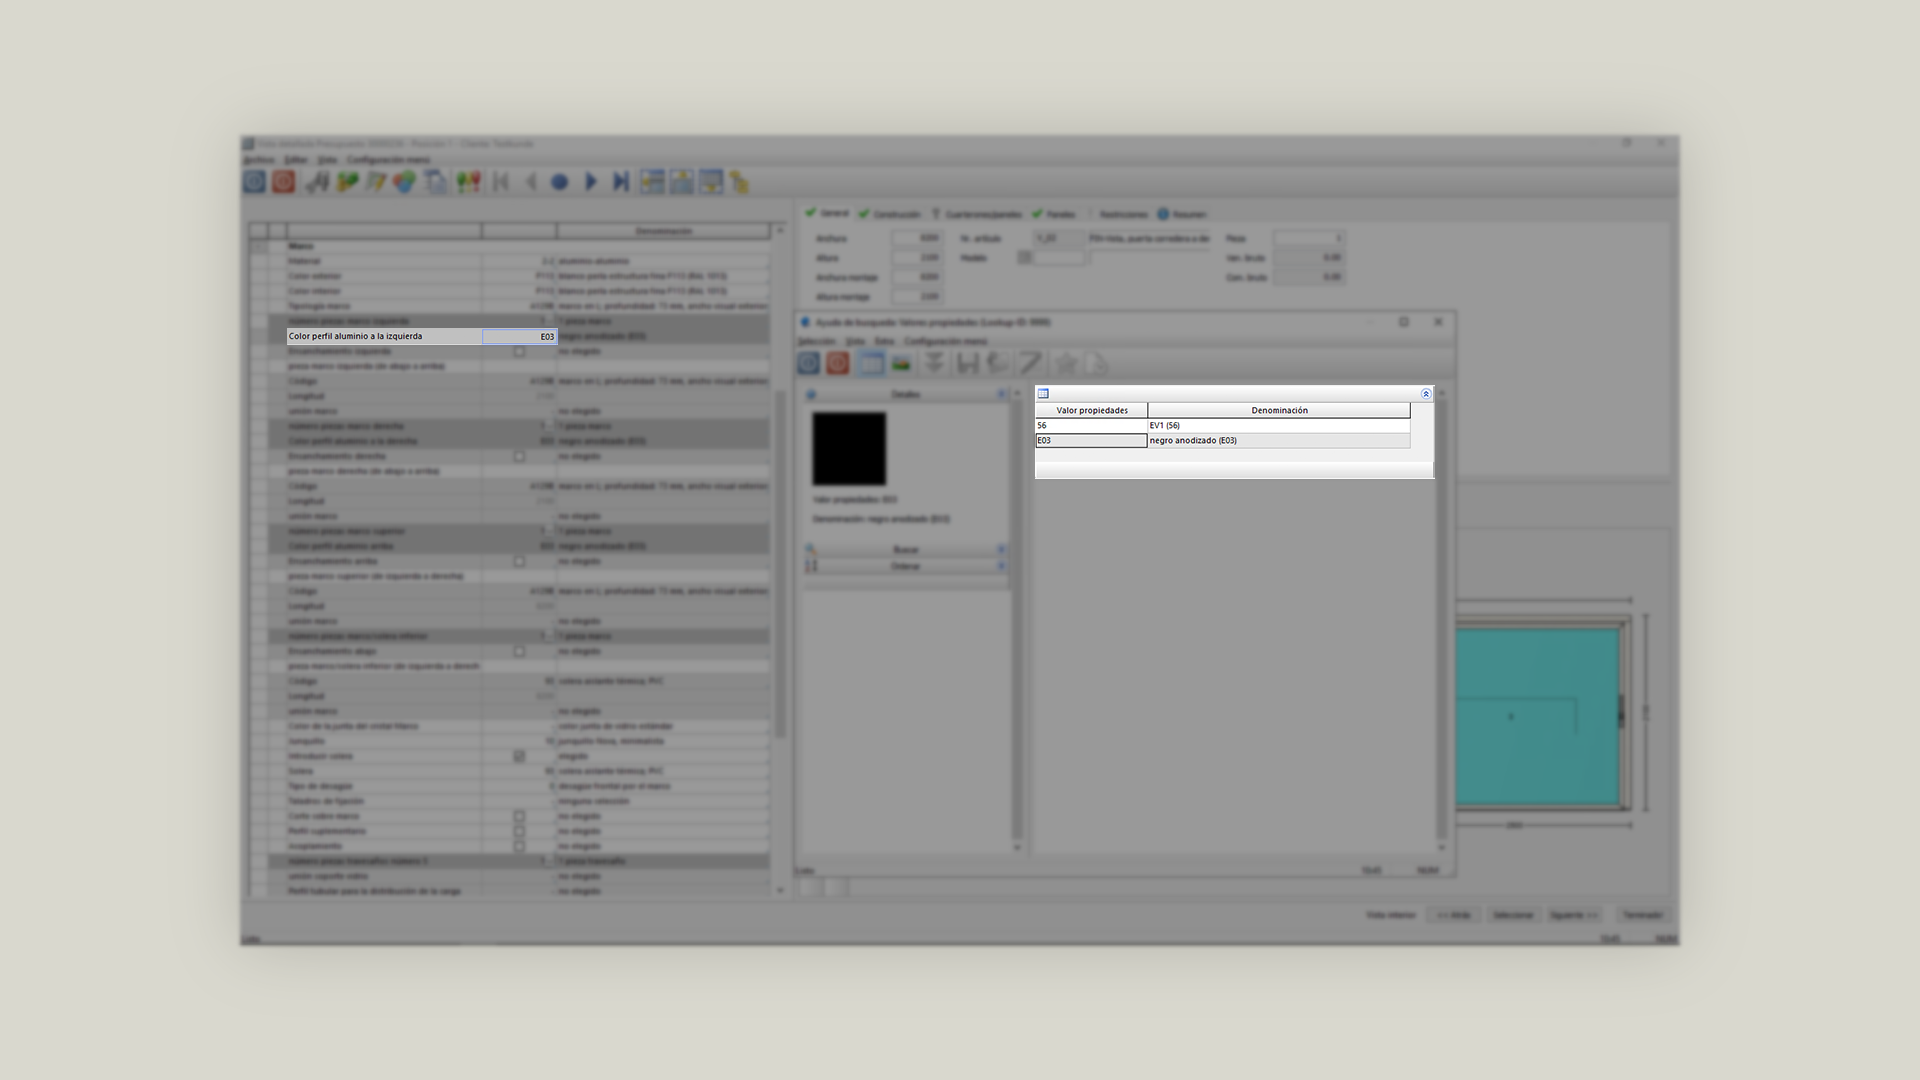
Task: Go to next position with blue arrow
Action: 591,182
